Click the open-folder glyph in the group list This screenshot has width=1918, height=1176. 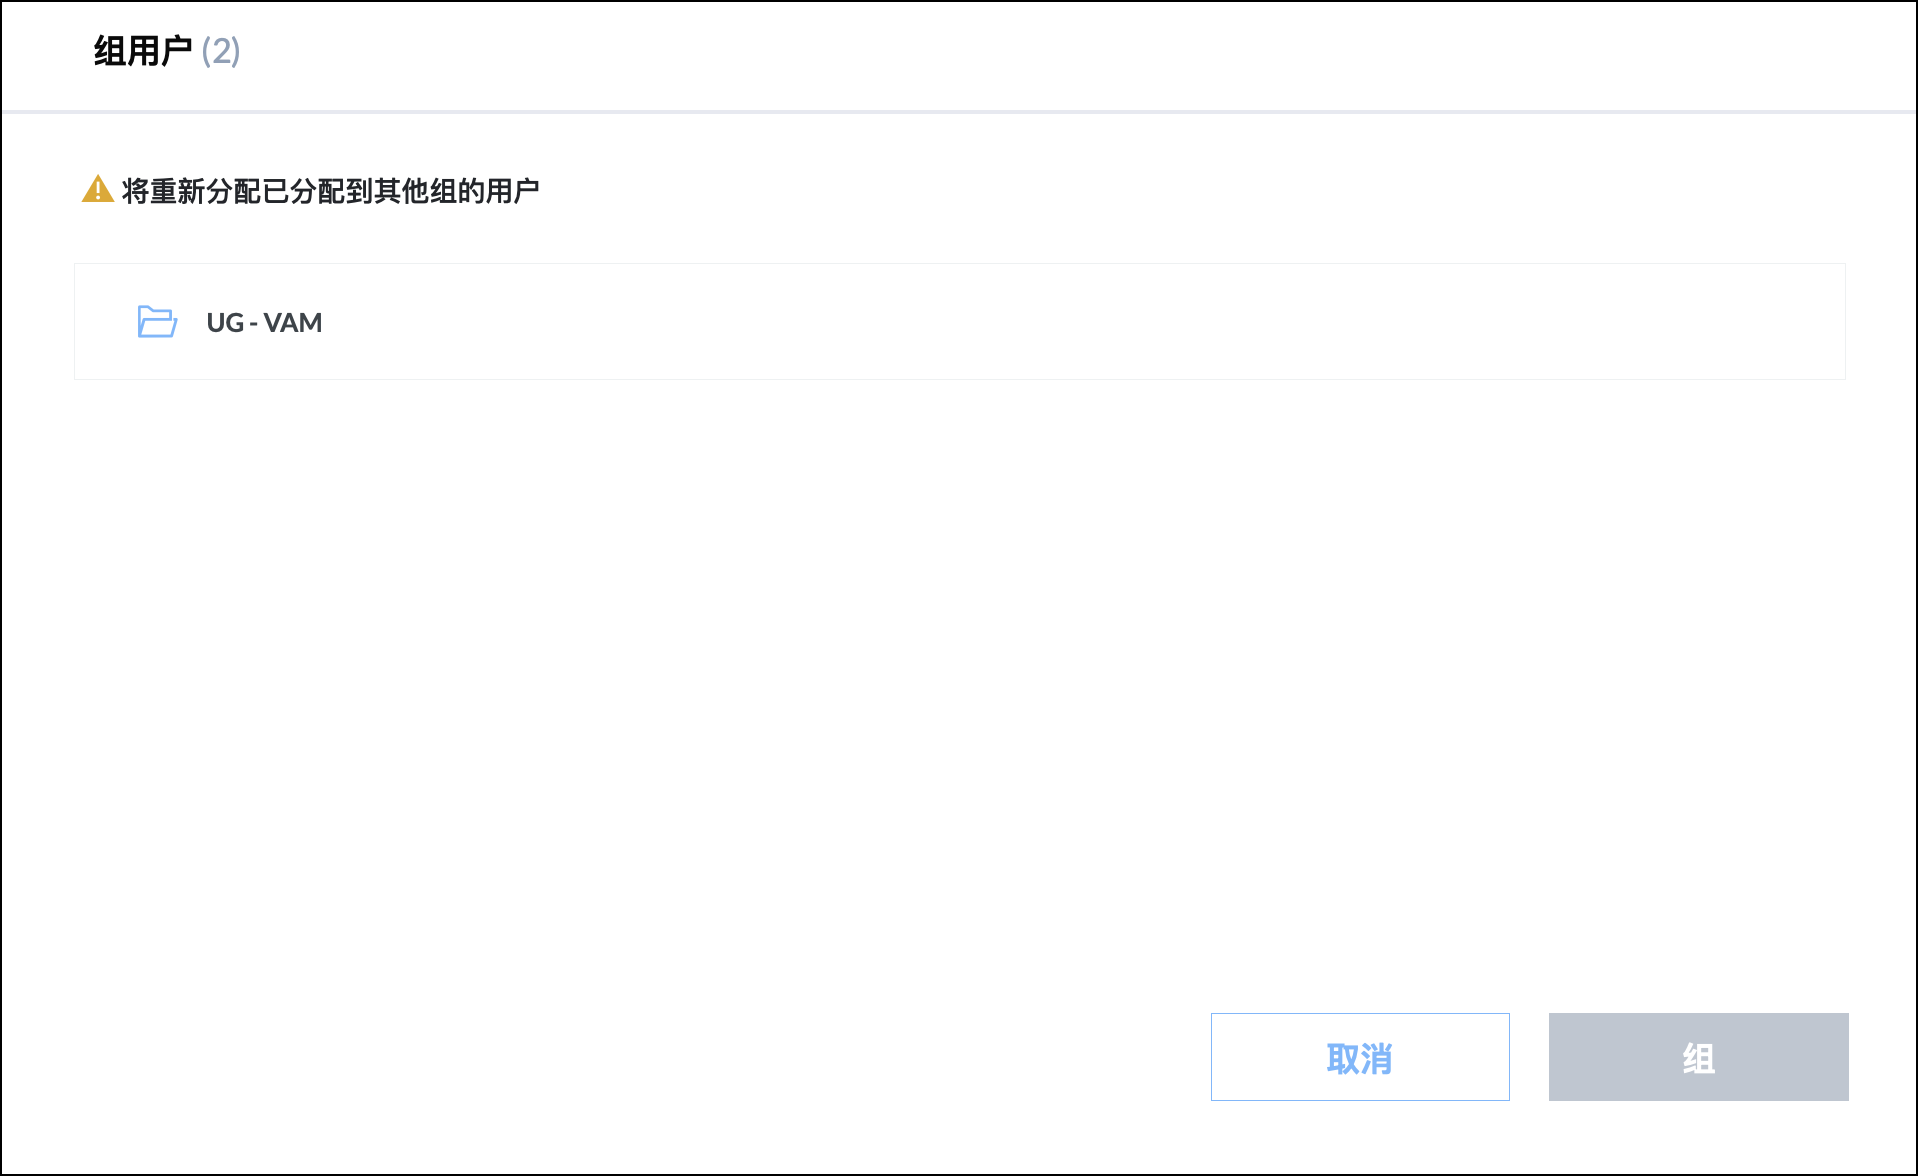point(157,322)
